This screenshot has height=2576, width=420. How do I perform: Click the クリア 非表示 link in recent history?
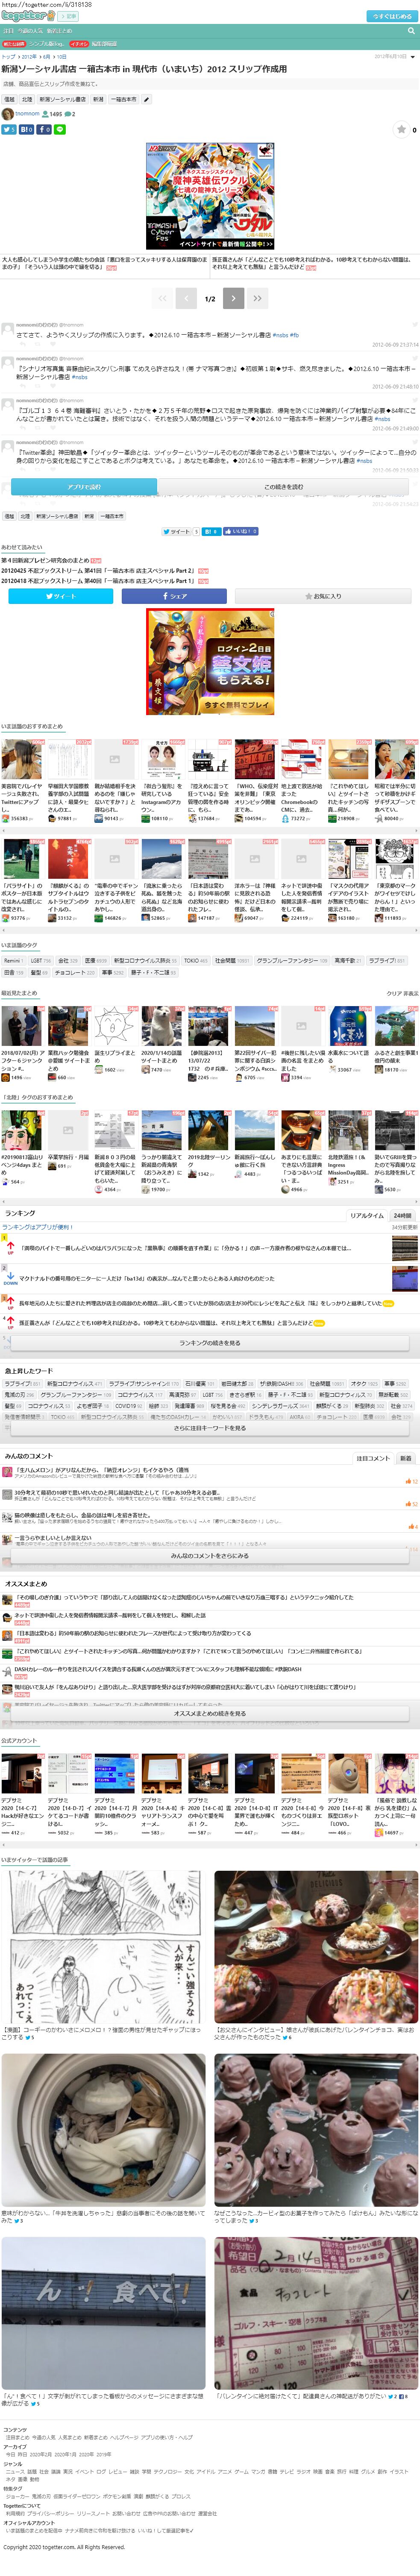coord(402,994)
